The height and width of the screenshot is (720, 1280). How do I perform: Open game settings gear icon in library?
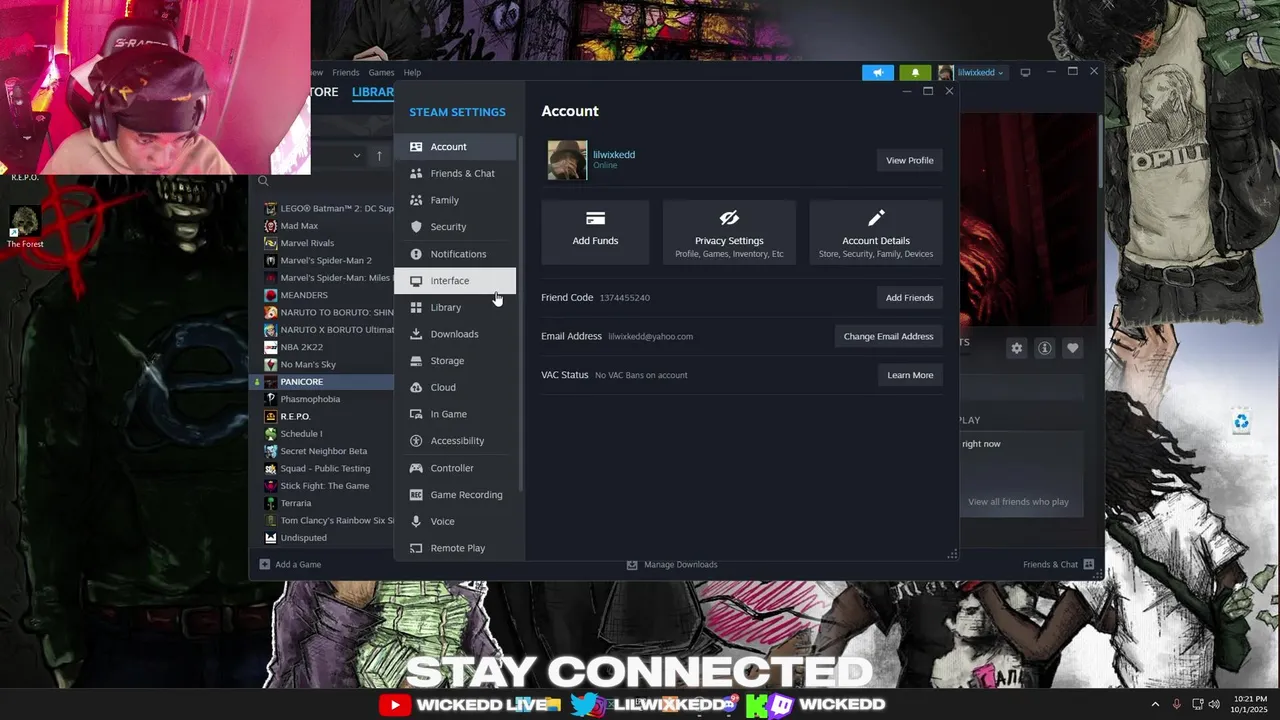(x=1016, y=348)
